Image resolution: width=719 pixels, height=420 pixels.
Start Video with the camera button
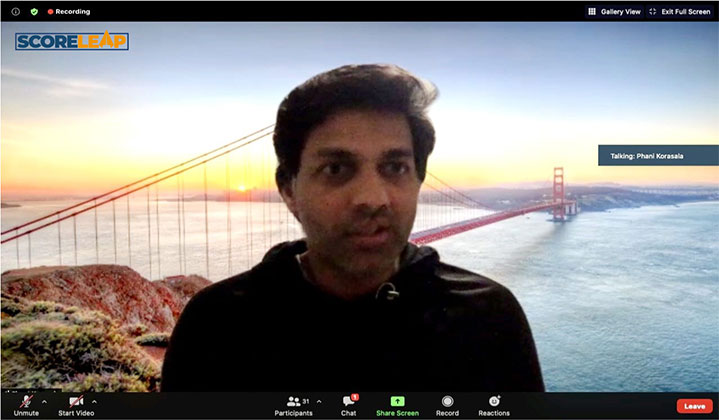click(76, 403)
